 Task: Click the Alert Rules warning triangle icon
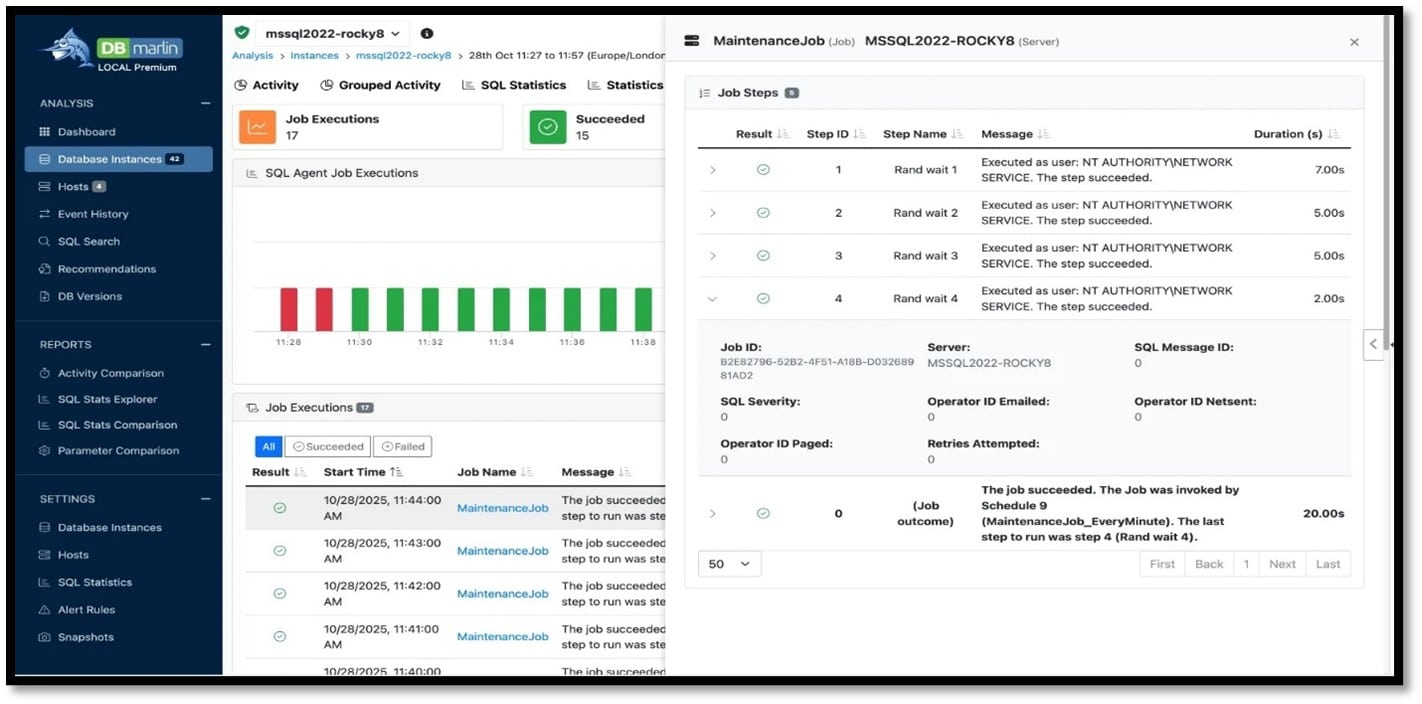(x=44, y=610)
